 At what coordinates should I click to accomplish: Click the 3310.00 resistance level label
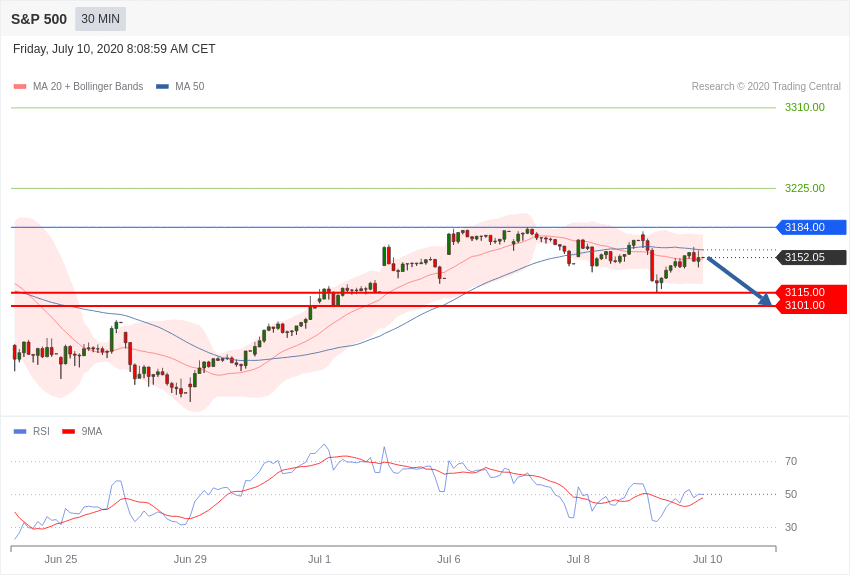pyautogui.click(x=804, y=107)
